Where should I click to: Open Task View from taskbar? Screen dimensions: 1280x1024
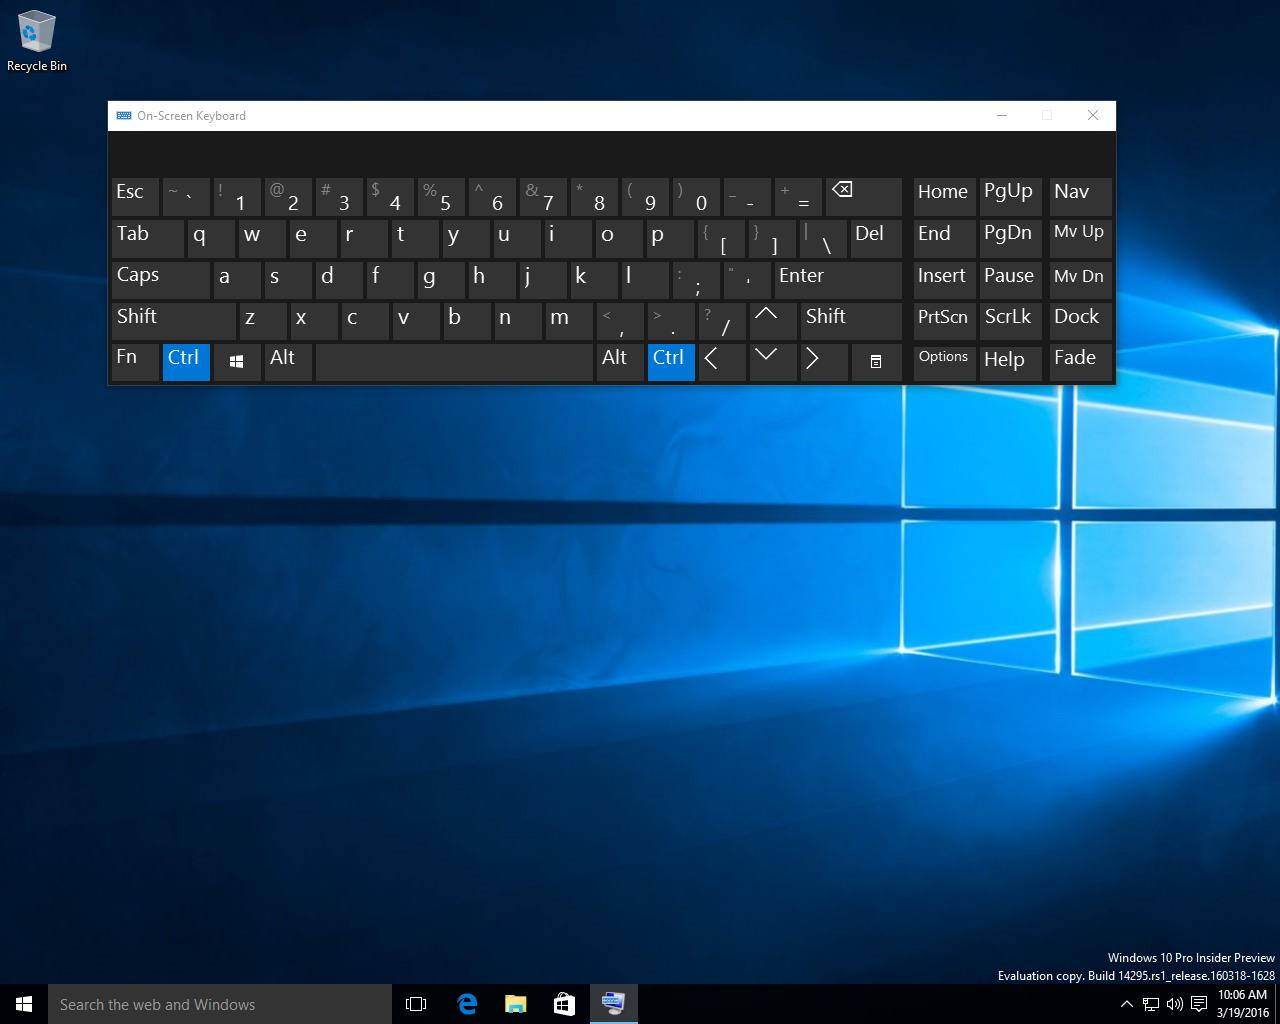416,1004
